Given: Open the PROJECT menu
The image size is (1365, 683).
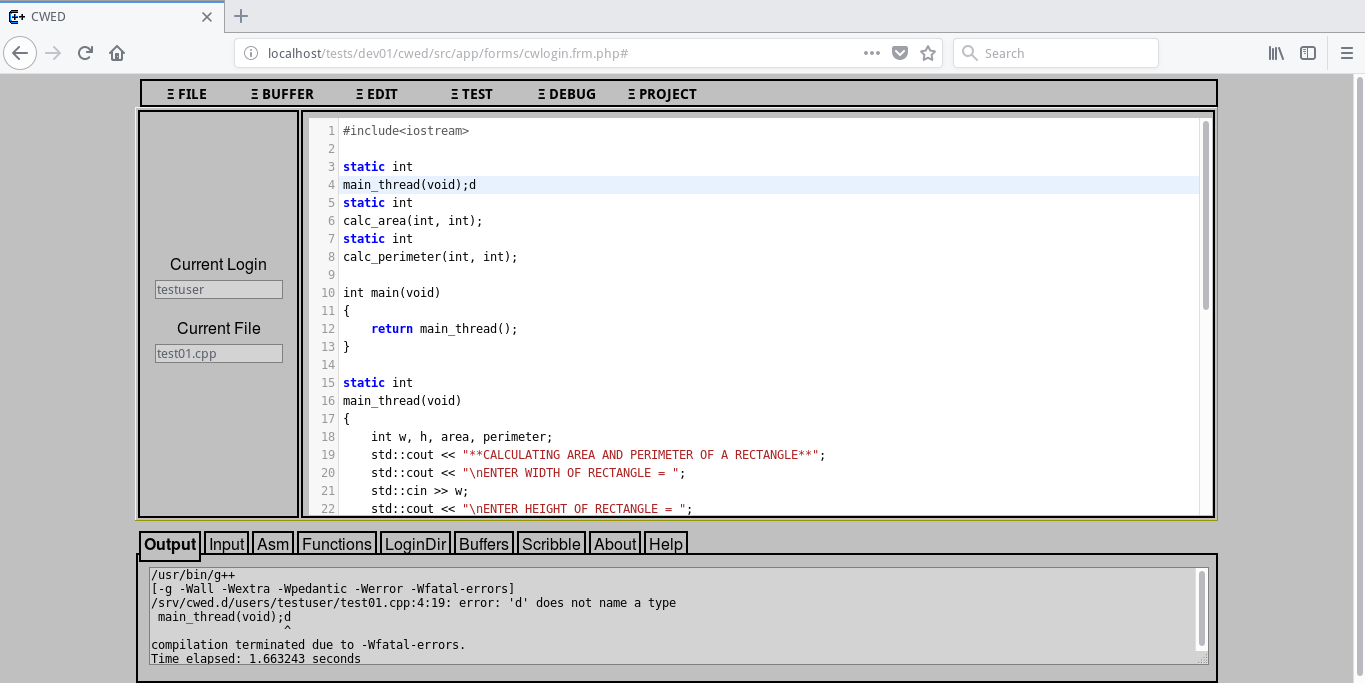Looking at the screenshot, I should click(662, 94).
